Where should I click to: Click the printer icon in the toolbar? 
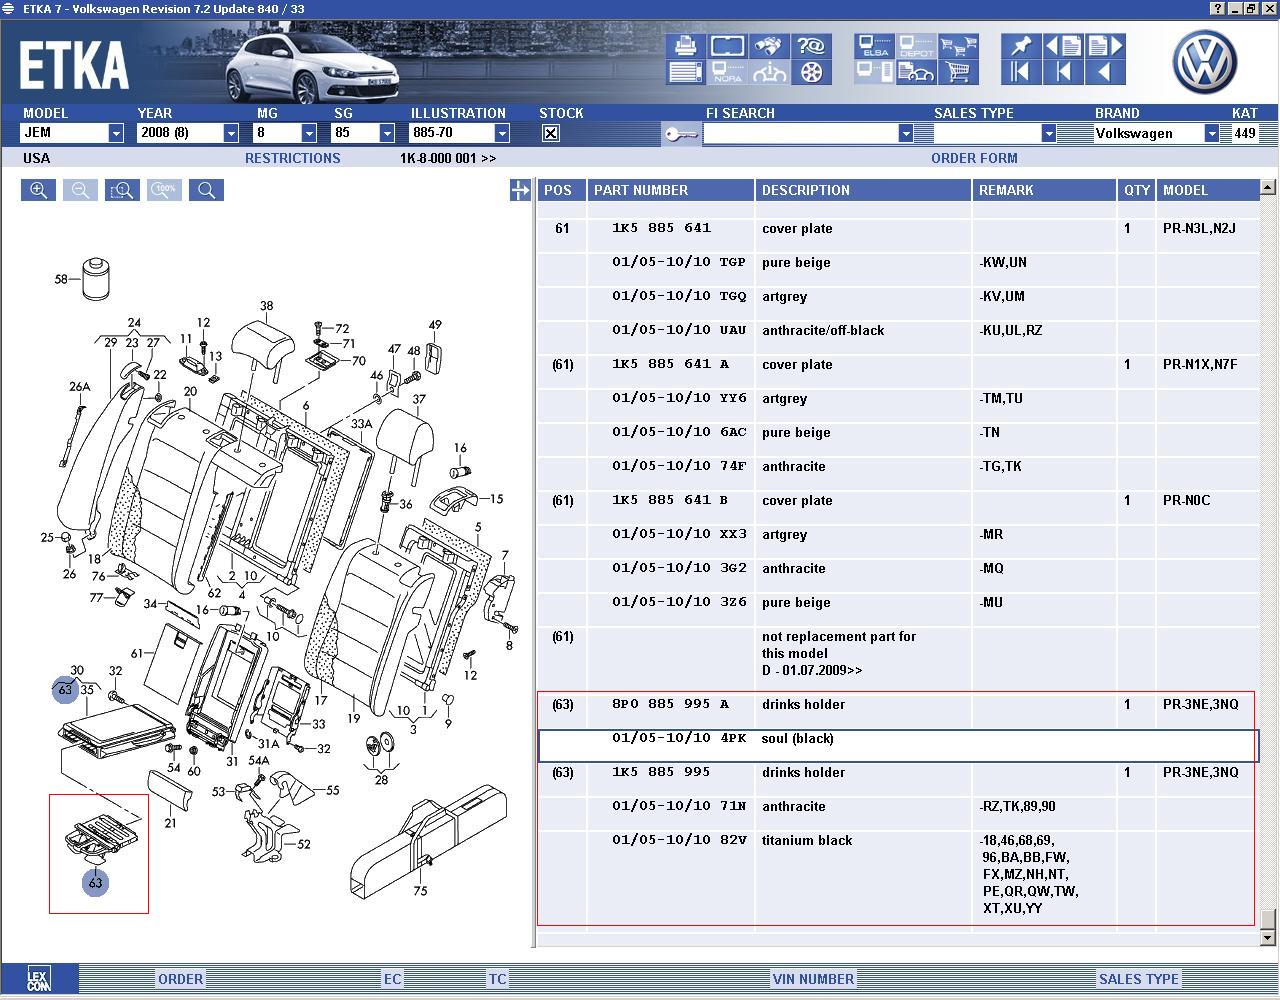point(685,46)
